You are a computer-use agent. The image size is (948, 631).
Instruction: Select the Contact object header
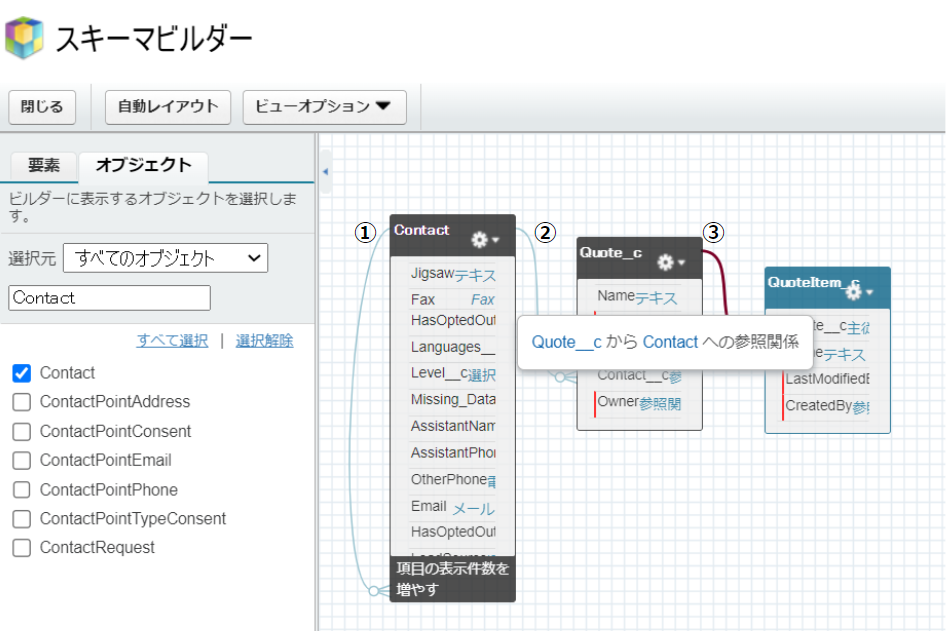click(x=453, y=235)
